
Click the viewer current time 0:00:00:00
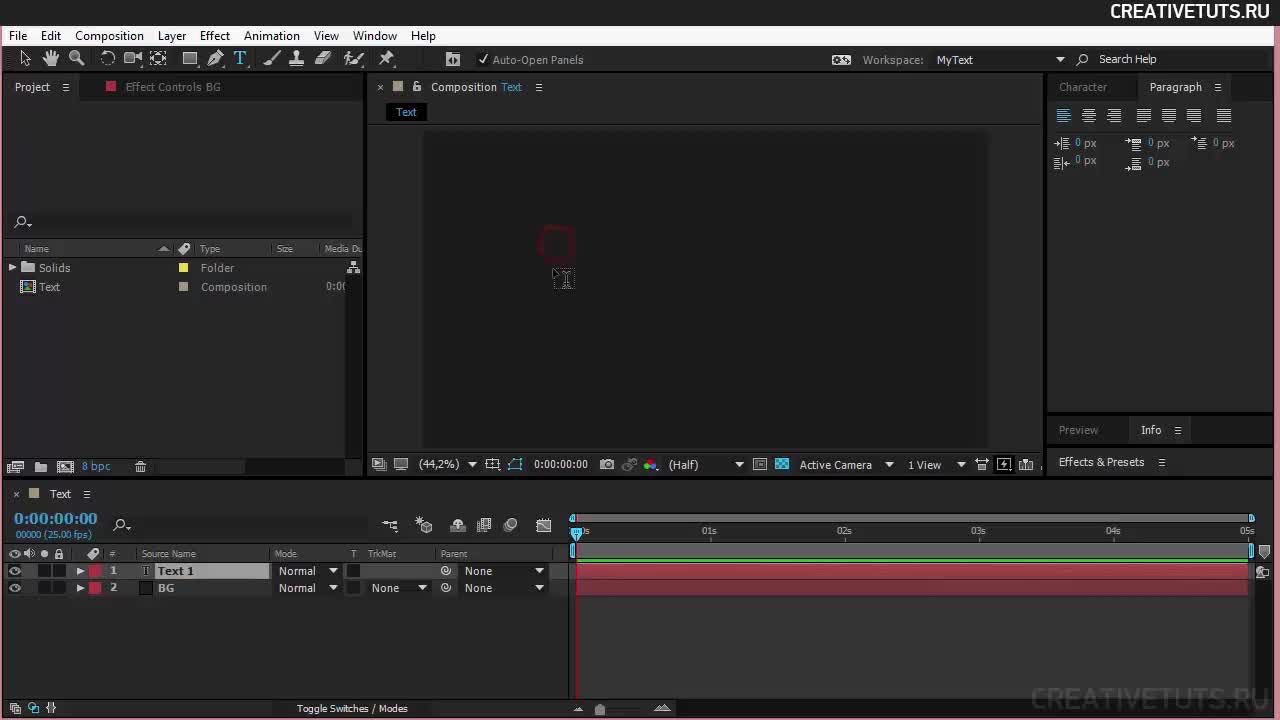(560, 465)
